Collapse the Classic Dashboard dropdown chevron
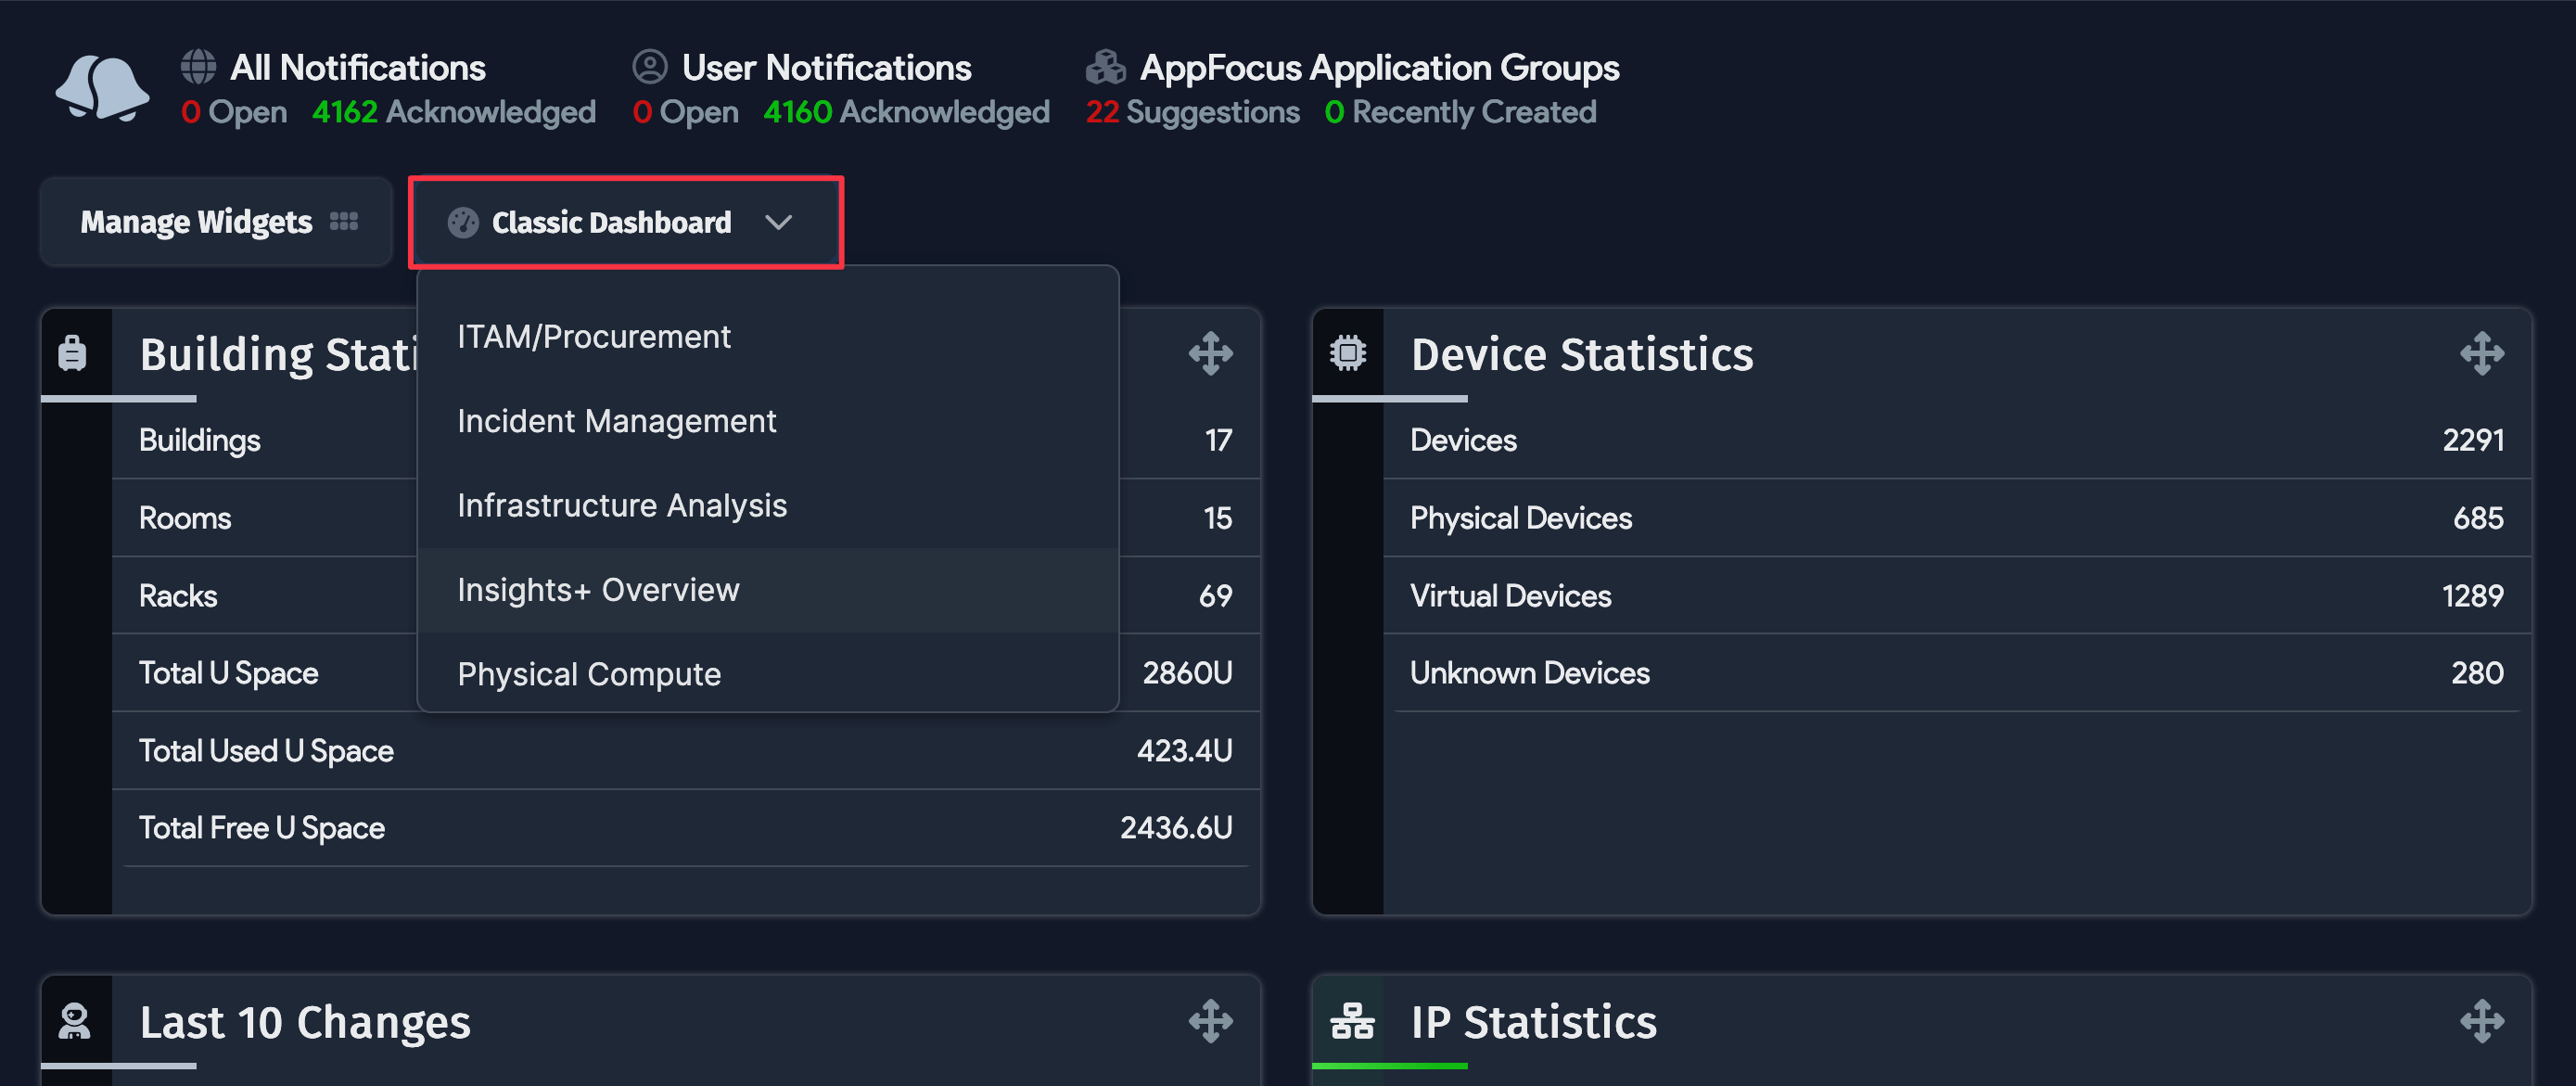The height and width of the screenshot is (1086, 2576). coord(780,222)
